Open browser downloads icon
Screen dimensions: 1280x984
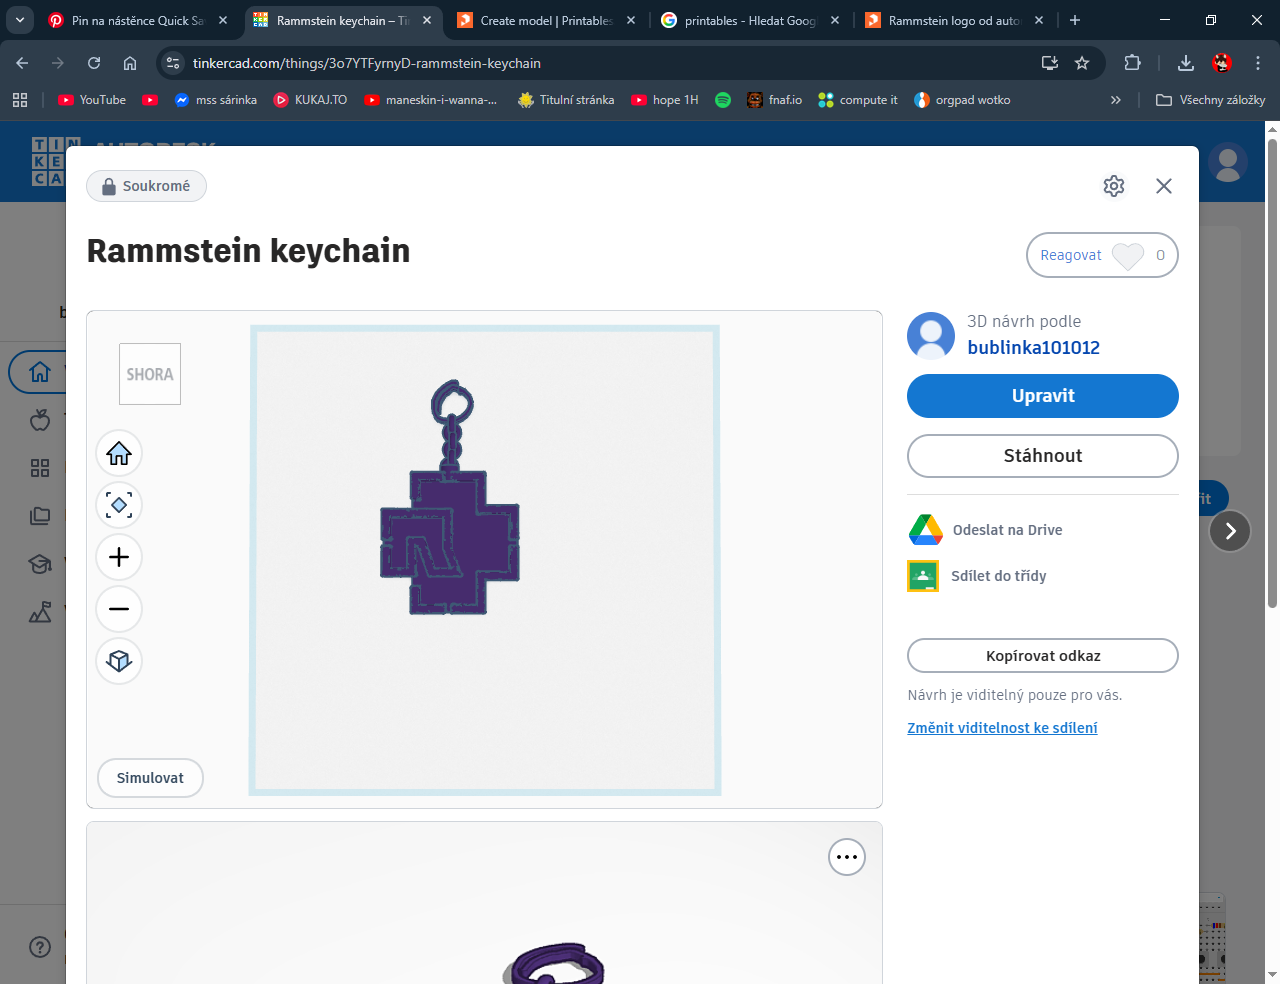point(1186,63)
